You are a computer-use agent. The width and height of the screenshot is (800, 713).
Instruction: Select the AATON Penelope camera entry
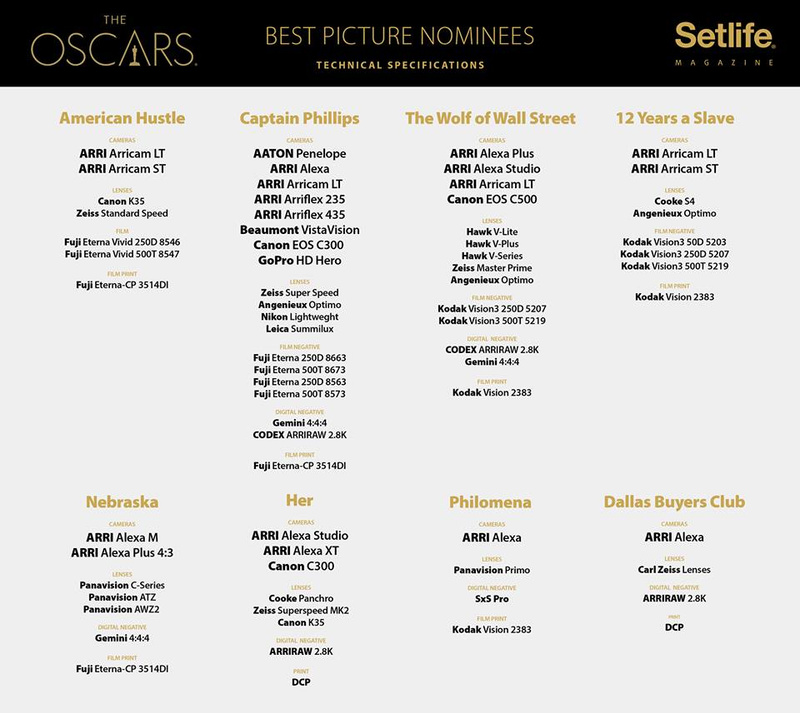299,154
